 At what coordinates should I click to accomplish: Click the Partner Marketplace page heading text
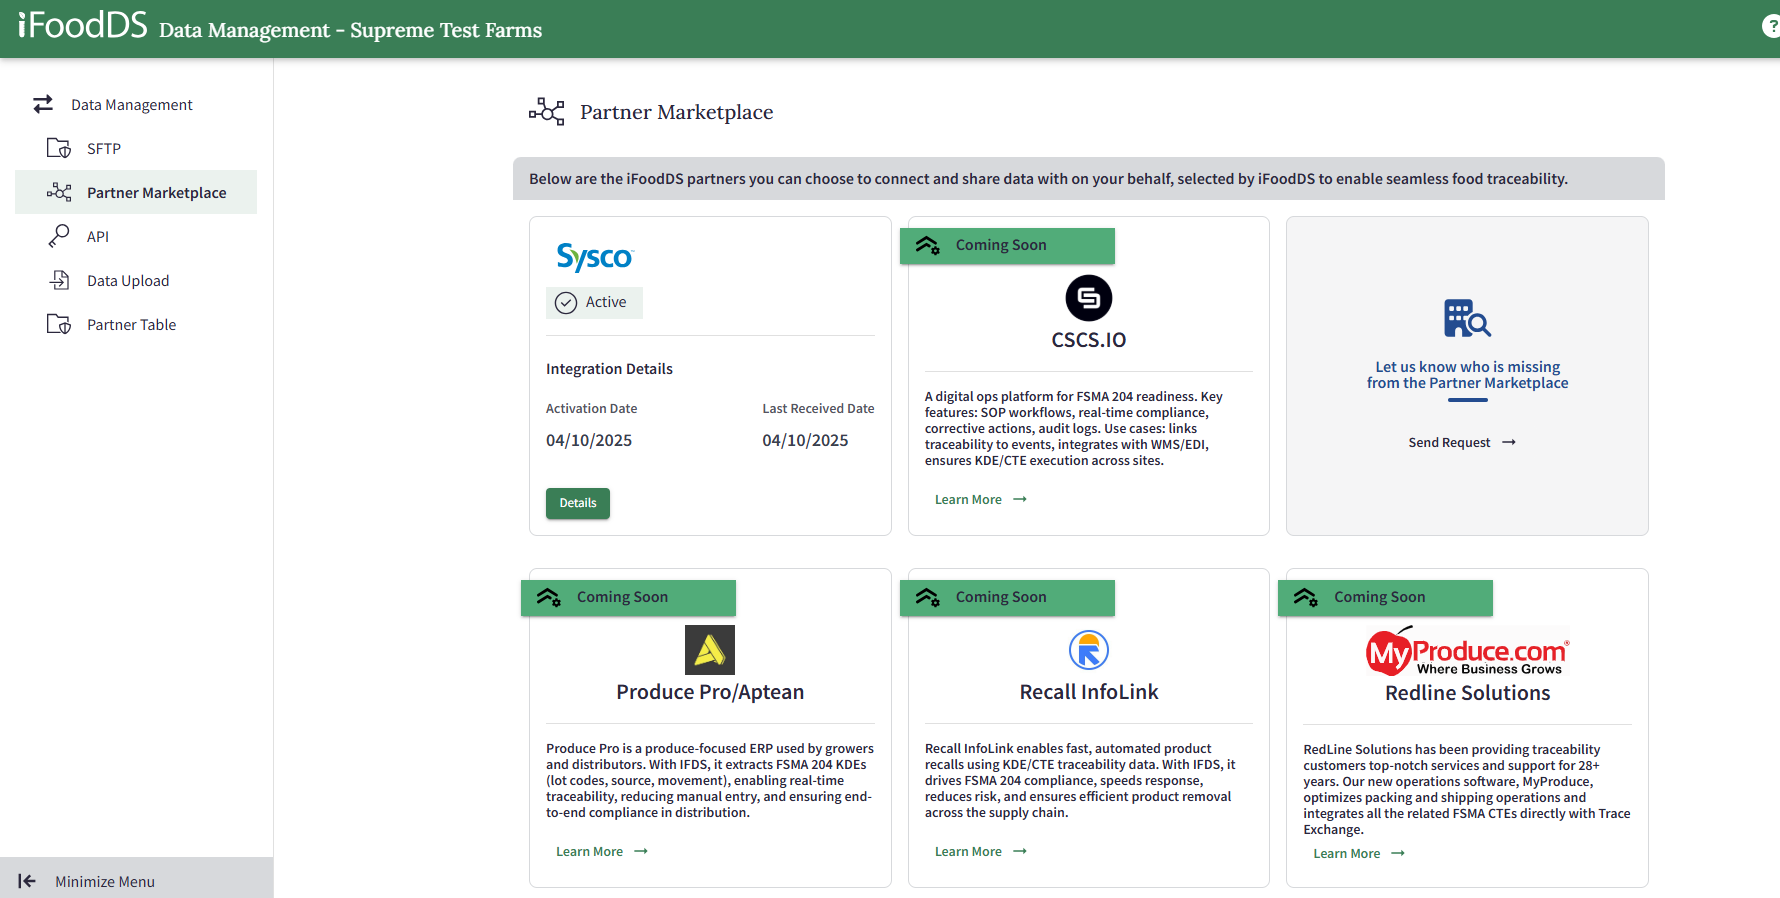coord(677,112)
